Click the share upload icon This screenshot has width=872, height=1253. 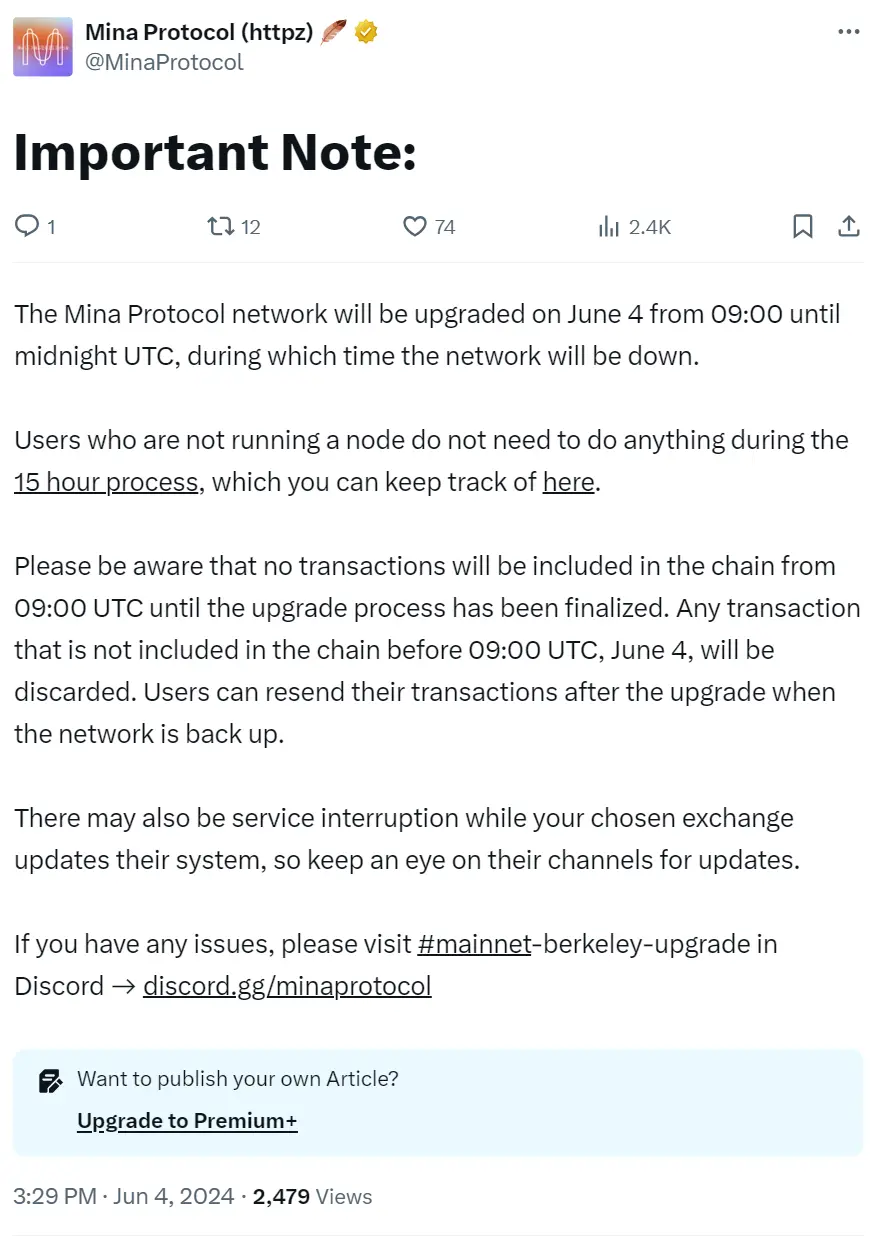(848, 227)
